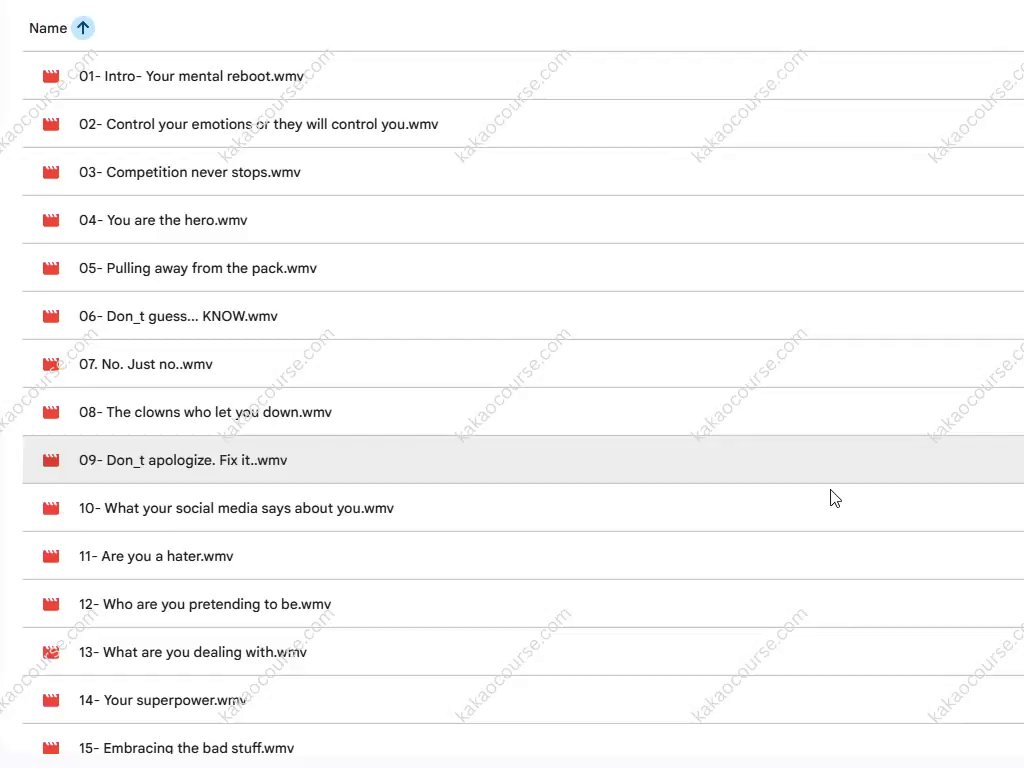Image resolution: width=1024 pixels, height=768 pixels.
Task: Select 15- Embracing the bad stuff.wmv
Action: [186, 748]
